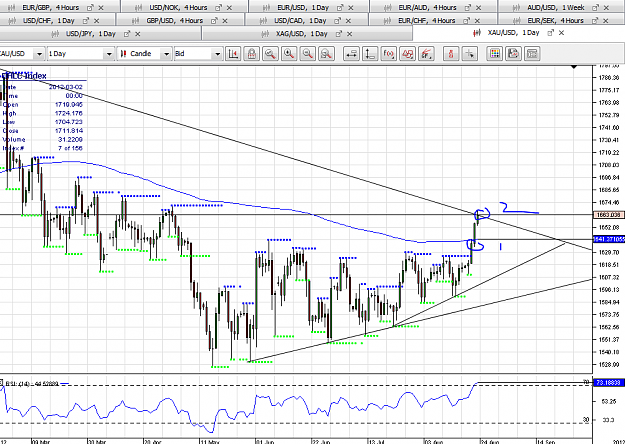The image size is (625, 444).
Task: Click the Open value 1718.946
Action: pos(69,104)
